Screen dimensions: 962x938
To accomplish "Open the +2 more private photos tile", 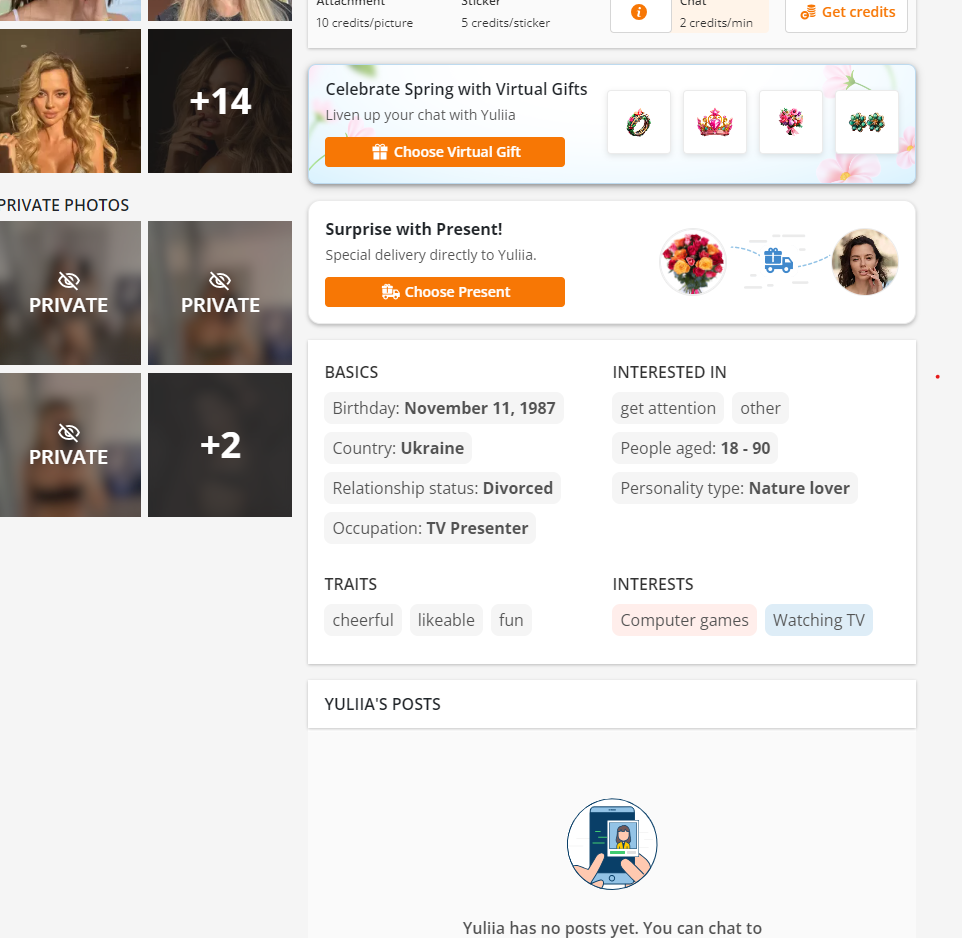I will 220,445.
